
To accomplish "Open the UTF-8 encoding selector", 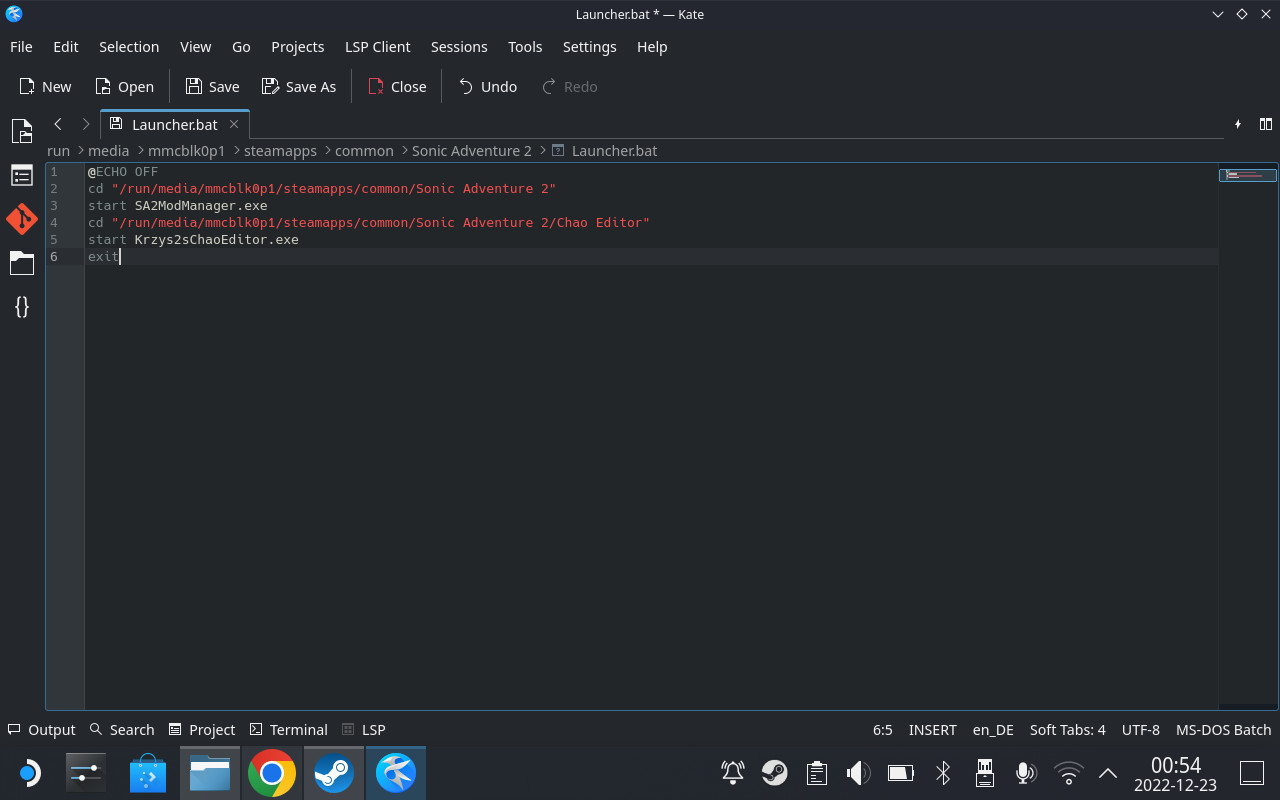I will pos(1140,729).
